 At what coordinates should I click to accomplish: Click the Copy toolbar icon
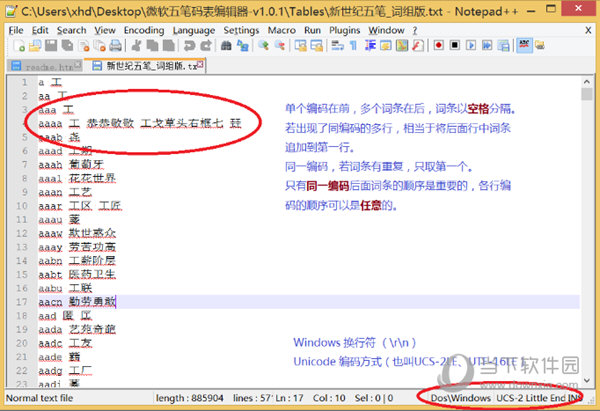click(152, 46)
